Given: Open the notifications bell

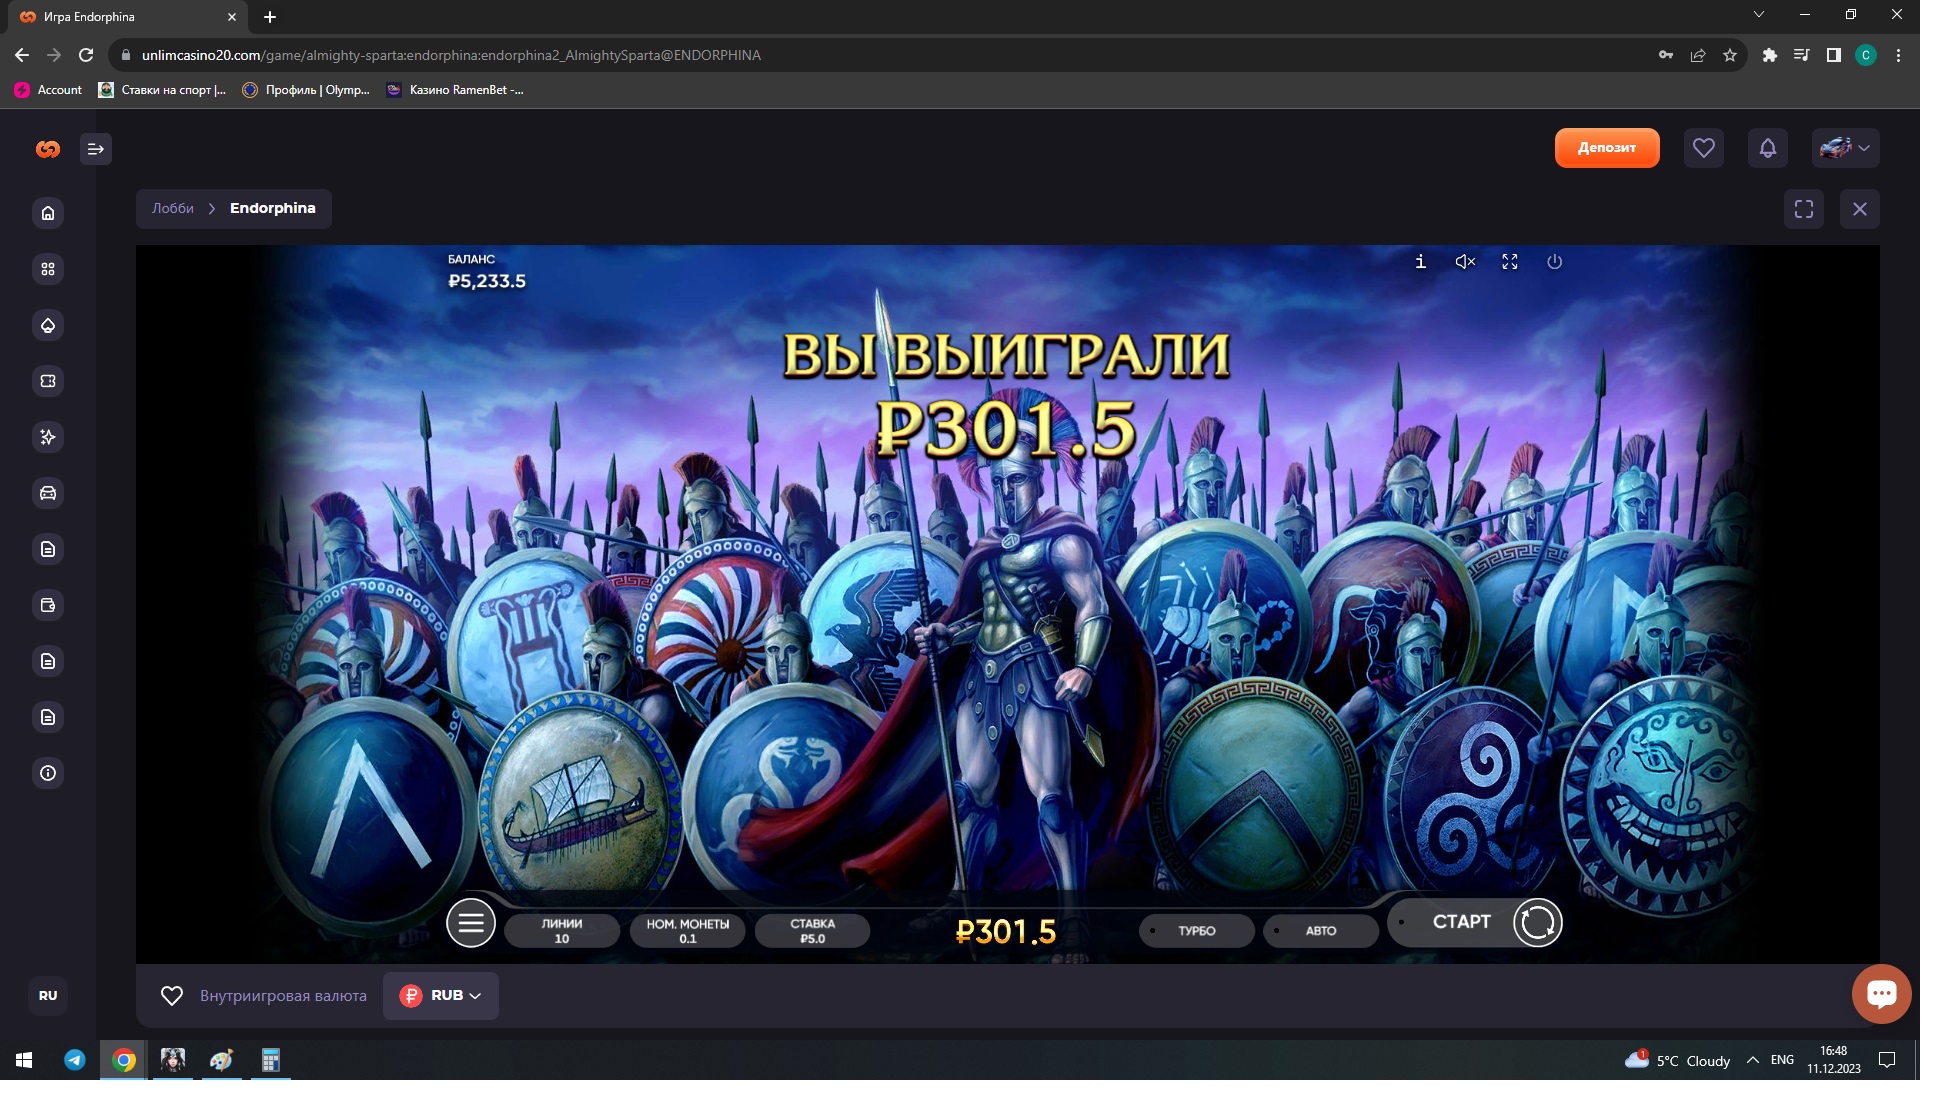Looking at the screenshot, I should click(x=1767, y=148).
